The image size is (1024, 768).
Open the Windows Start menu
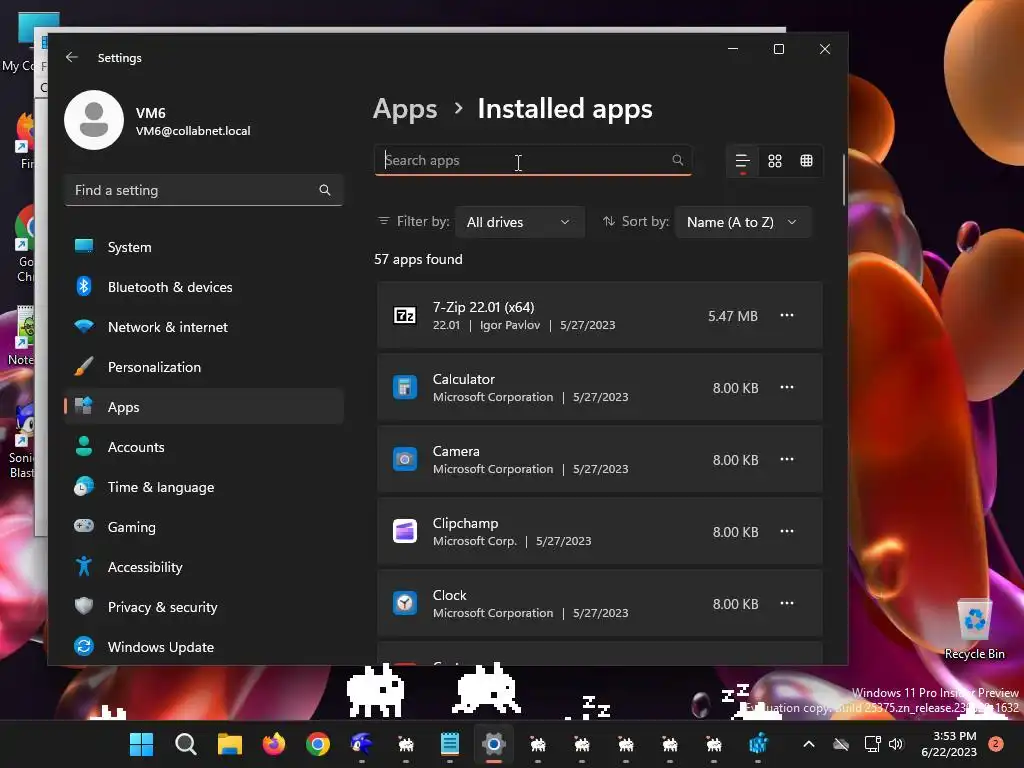click(x=141, y=744)
